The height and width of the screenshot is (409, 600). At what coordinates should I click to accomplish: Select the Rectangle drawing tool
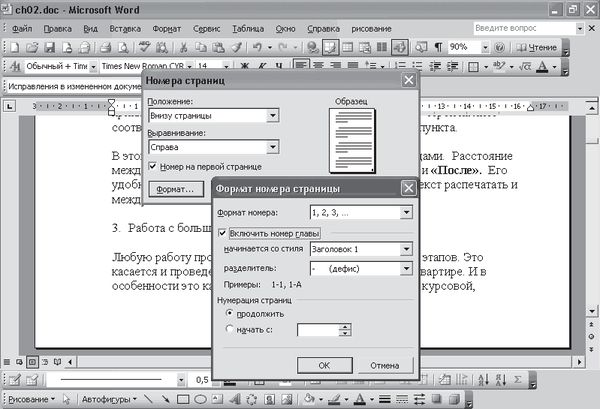pos(185,400)
